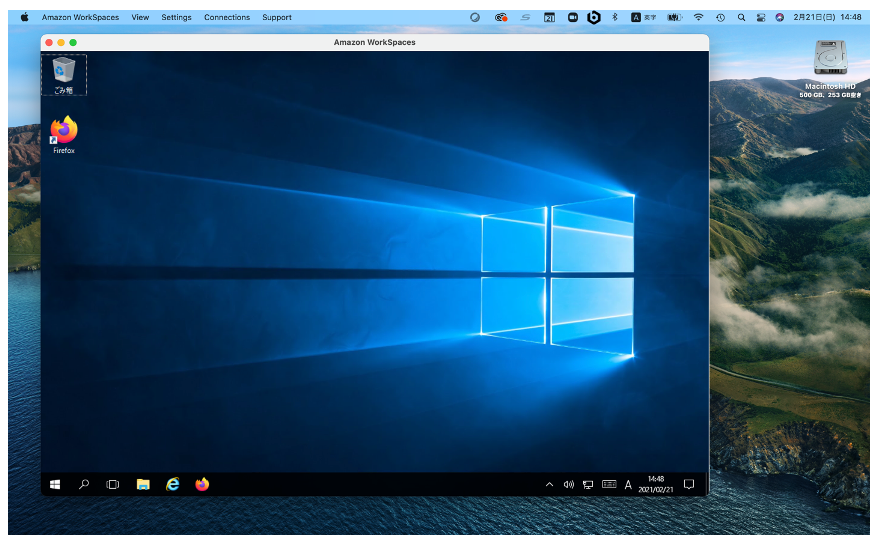Open the Amazon WorkSpaces app menu

pos(80,17)
